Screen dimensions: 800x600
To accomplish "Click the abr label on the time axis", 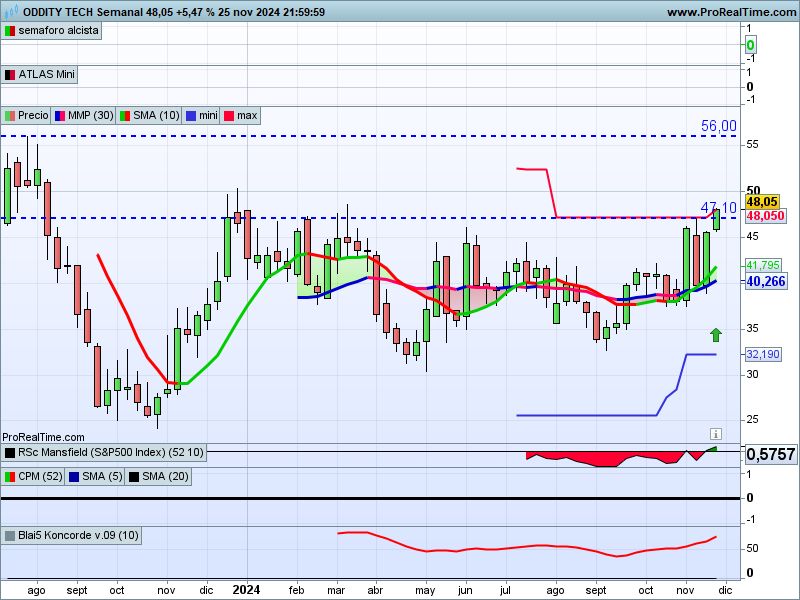I will (376, 590).
